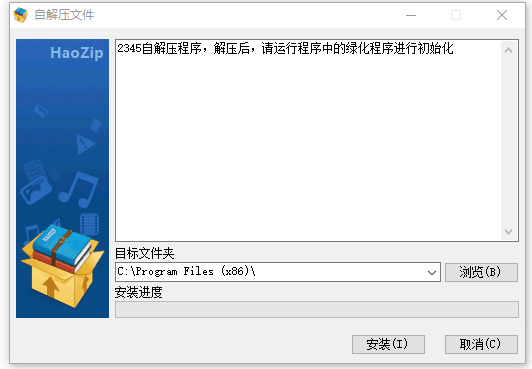532x369 pixels.
Task: Click the 安装进度 progress bar
Action: click(317, 309)
